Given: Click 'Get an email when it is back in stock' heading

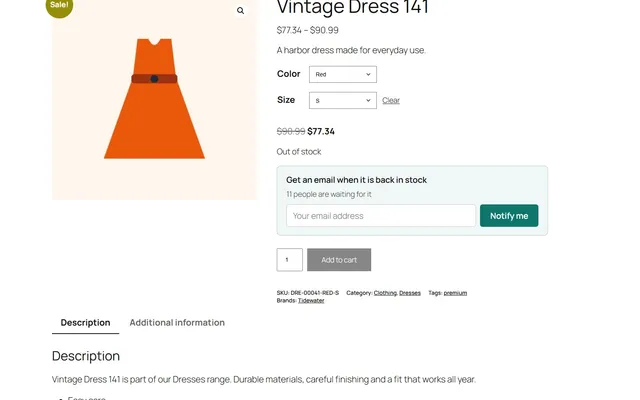Looking at the screenshot, I should 356,180.
